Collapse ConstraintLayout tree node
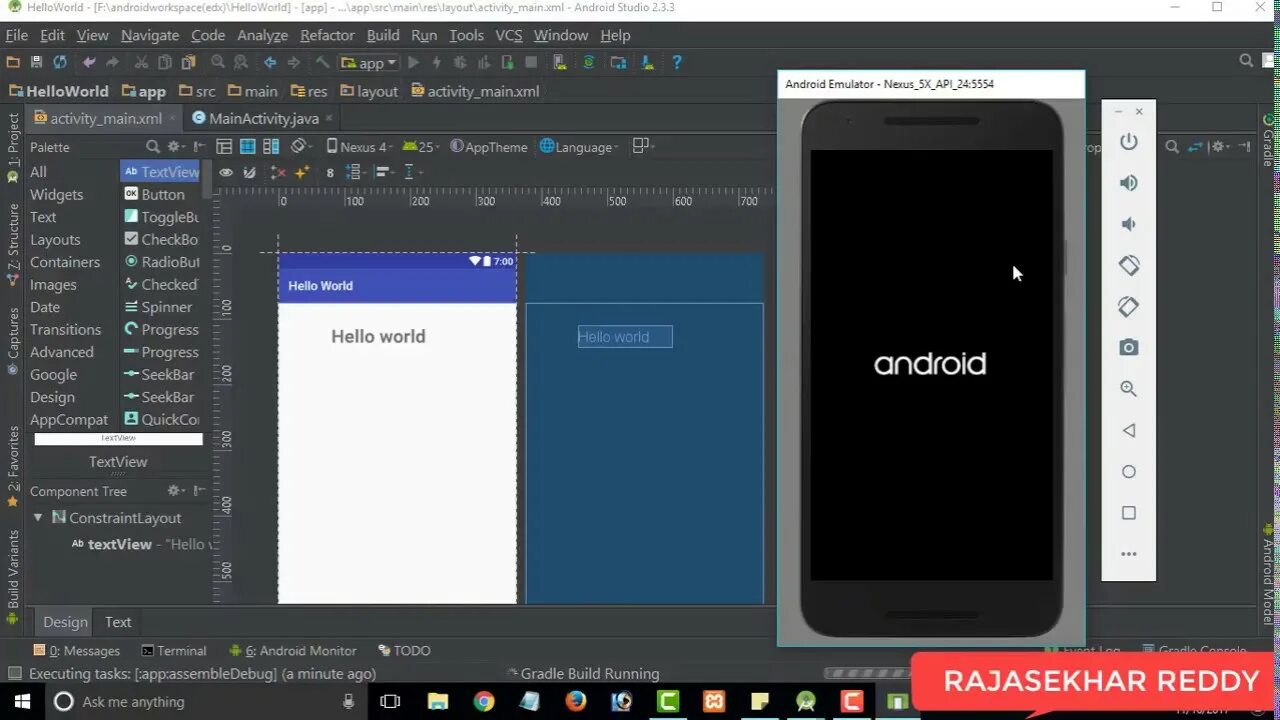This screenshot has width=1280, height=720. tap(38, 518)
